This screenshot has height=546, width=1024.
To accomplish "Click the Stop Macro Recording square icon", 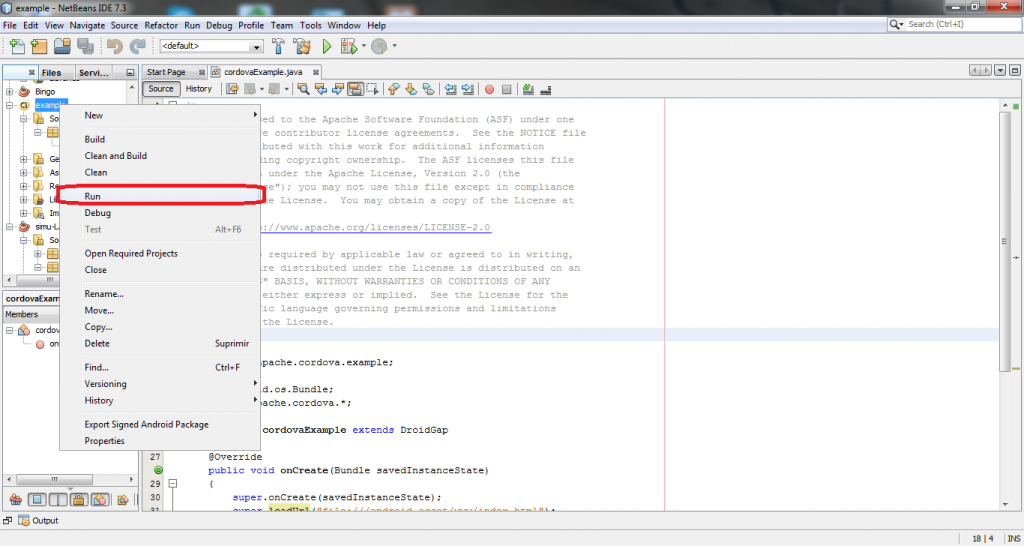I will coord(506,89).
